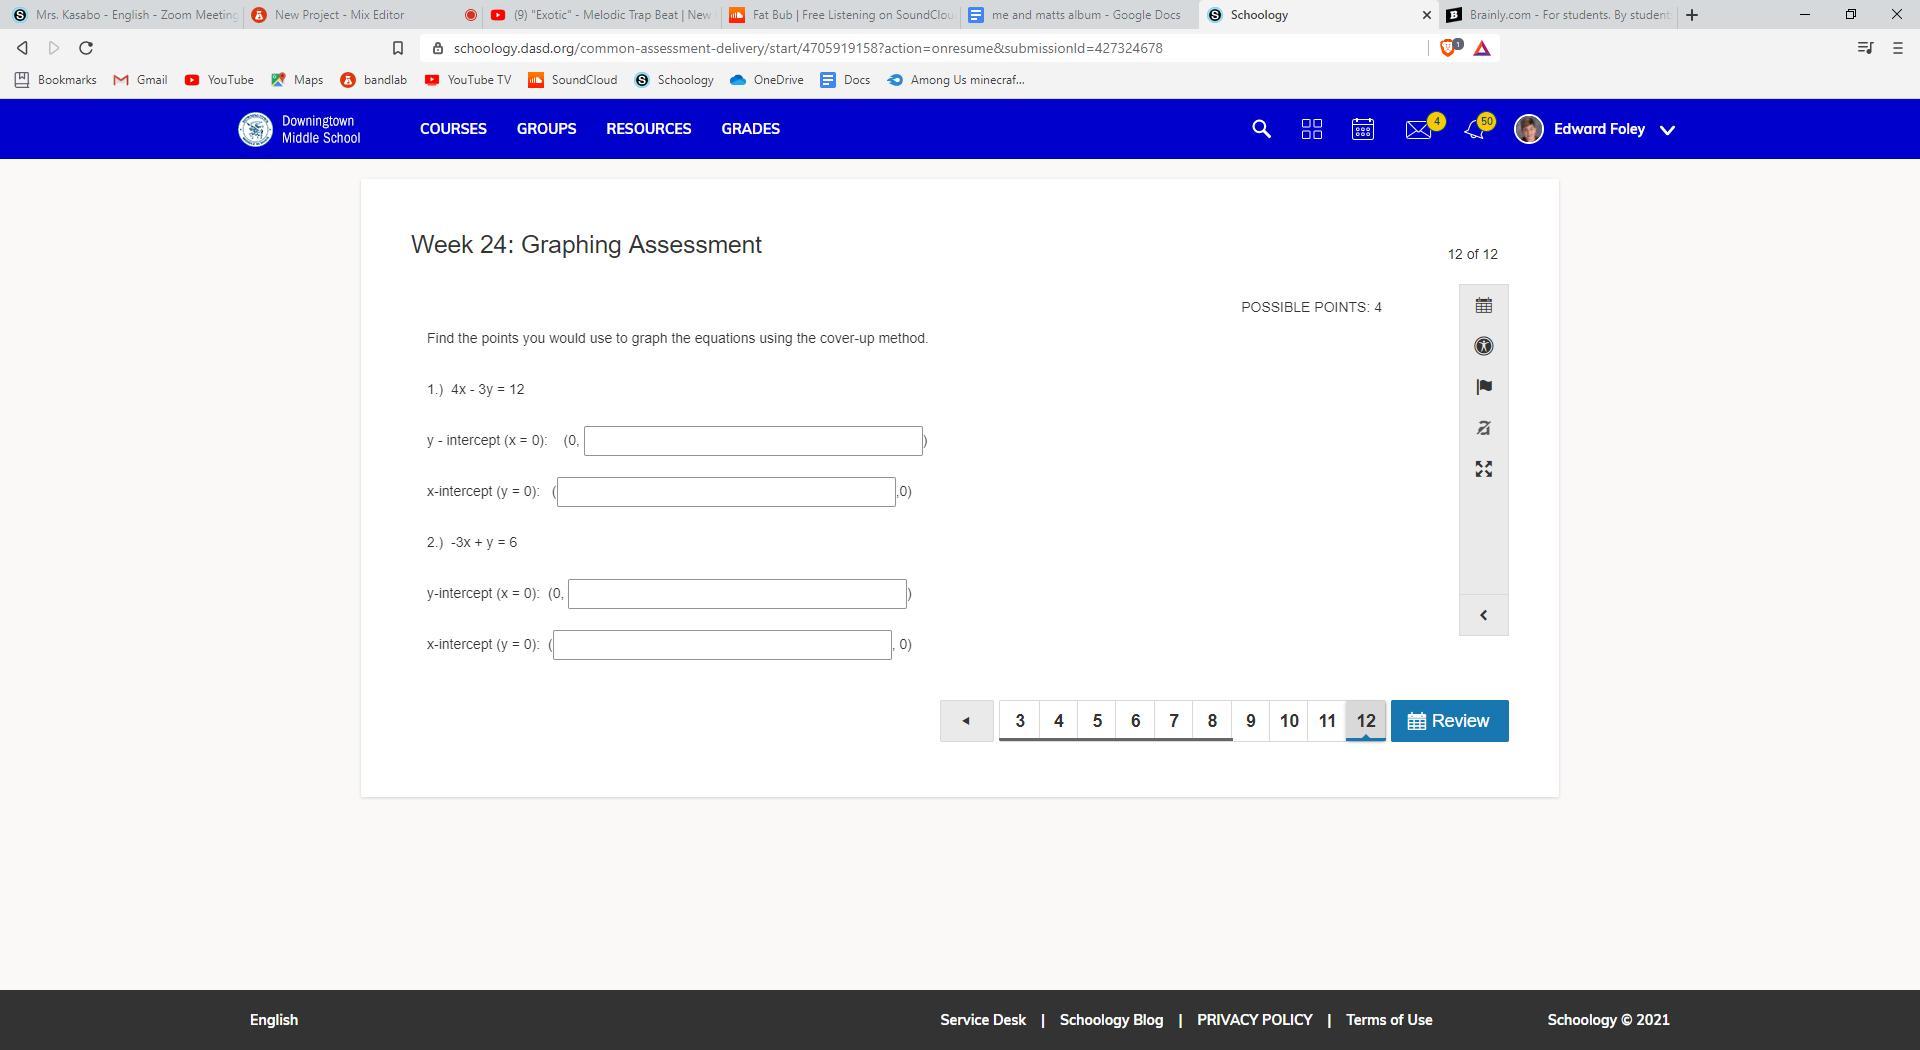Screen dimensions: 1920x1050
Task: Click the question list icon in sidebar
Action: click(x=1483, y=306)
